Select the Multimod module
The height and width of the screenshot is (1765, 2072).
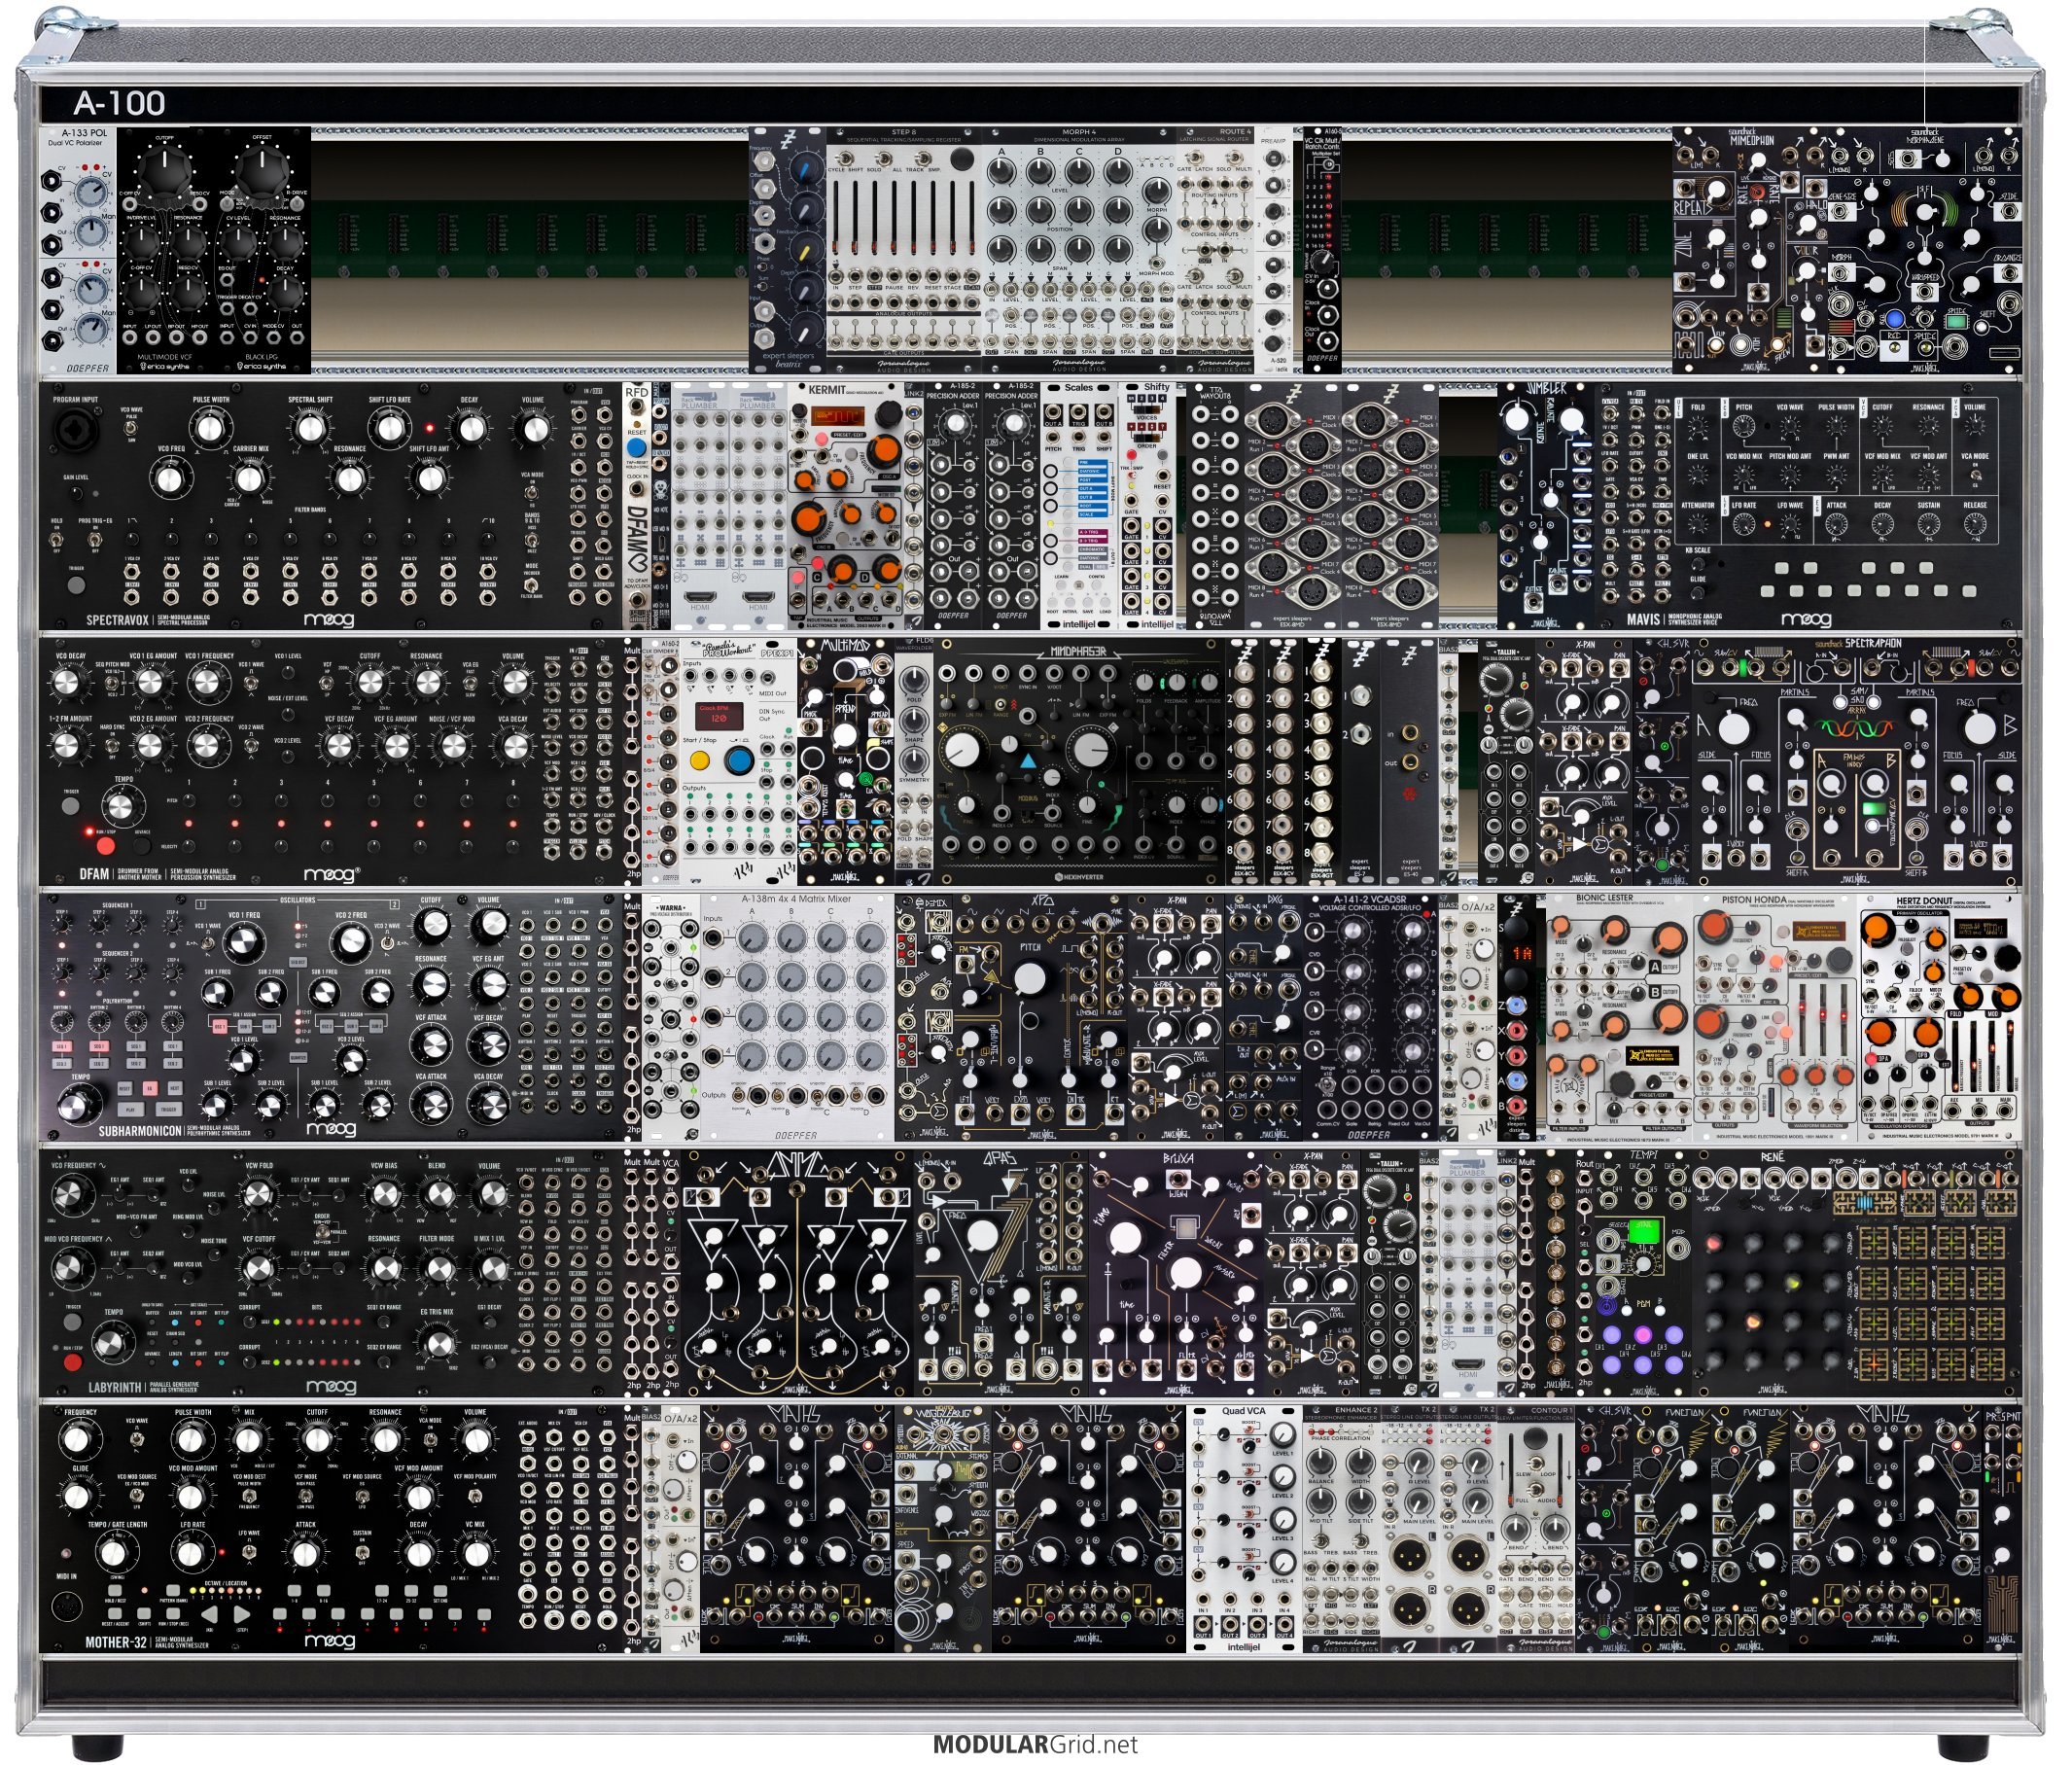click(x=845, y=761)
